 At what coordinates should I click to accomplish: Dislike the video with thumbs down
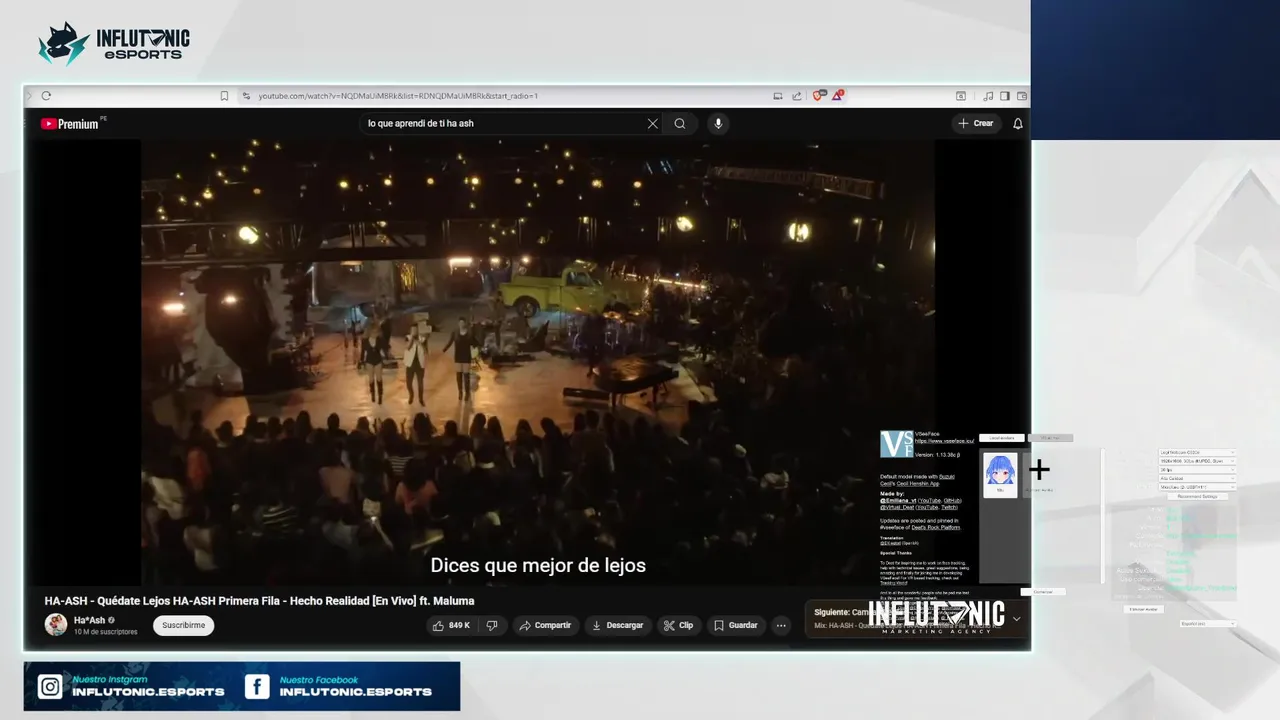pyautogui.click(x=492, y=625)
